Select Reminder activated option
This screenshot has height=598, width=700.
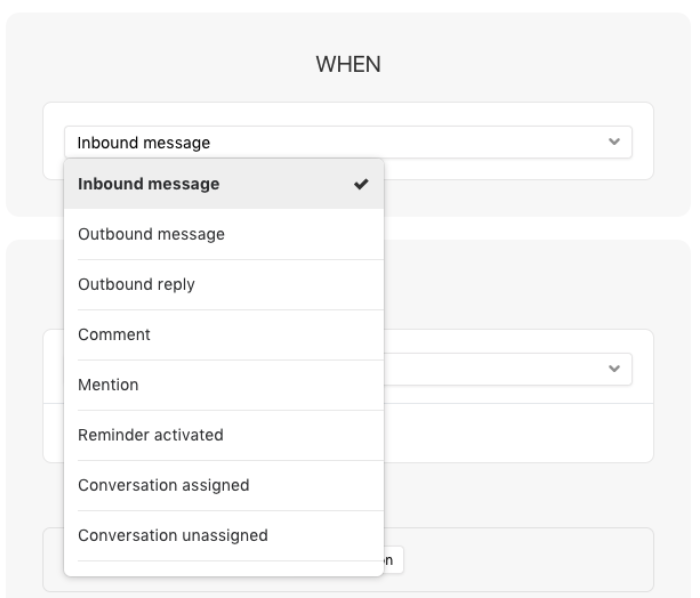coord(224,435)
